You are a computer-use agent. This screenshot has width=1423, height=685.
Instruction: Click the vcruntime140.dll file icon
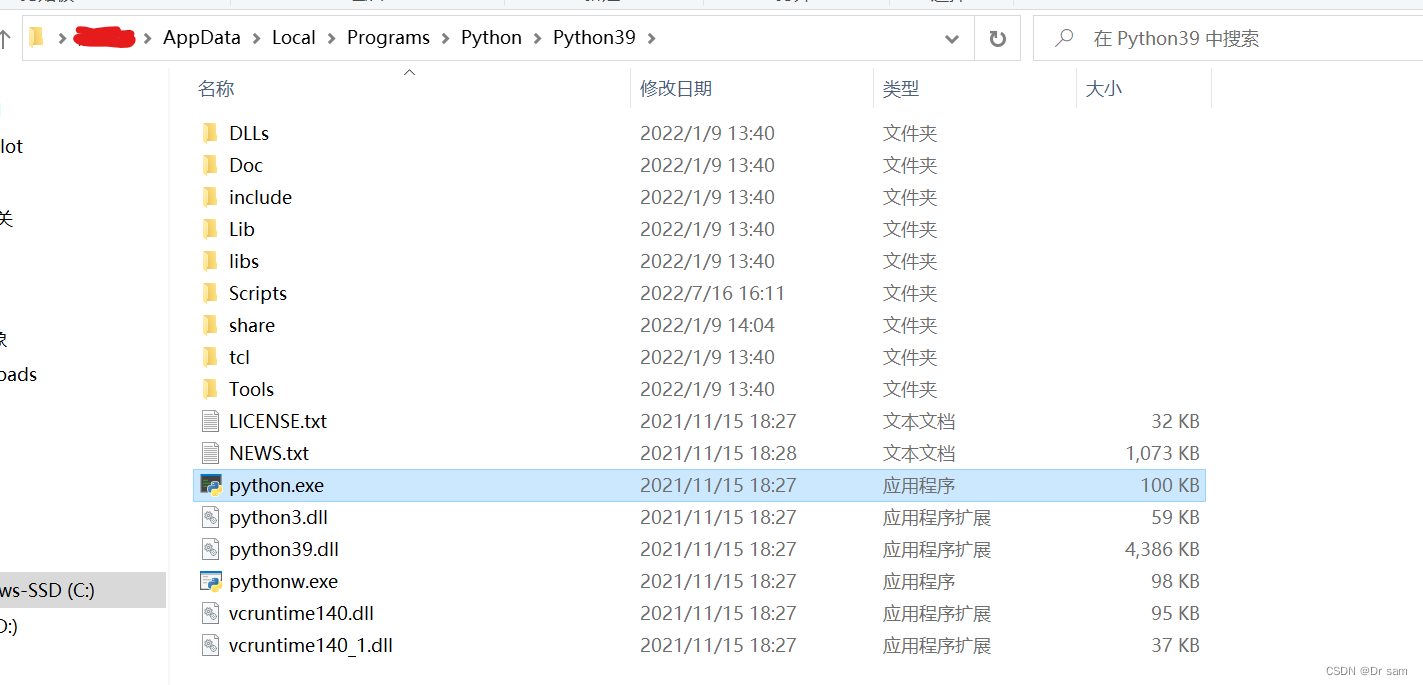click(x=210, y=613)
